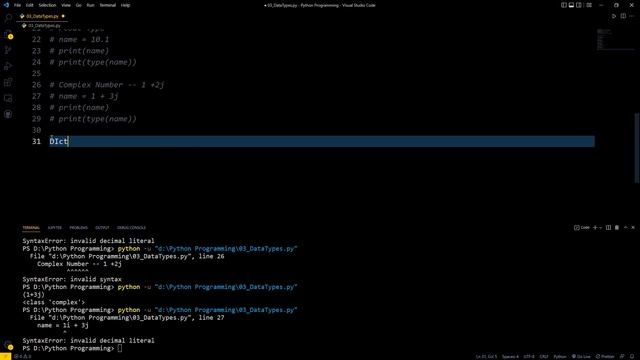Switch to the JUPYTER panel tab
This screenshot has height=360, width=640.
pyautogui.click(x=55, y=228)
